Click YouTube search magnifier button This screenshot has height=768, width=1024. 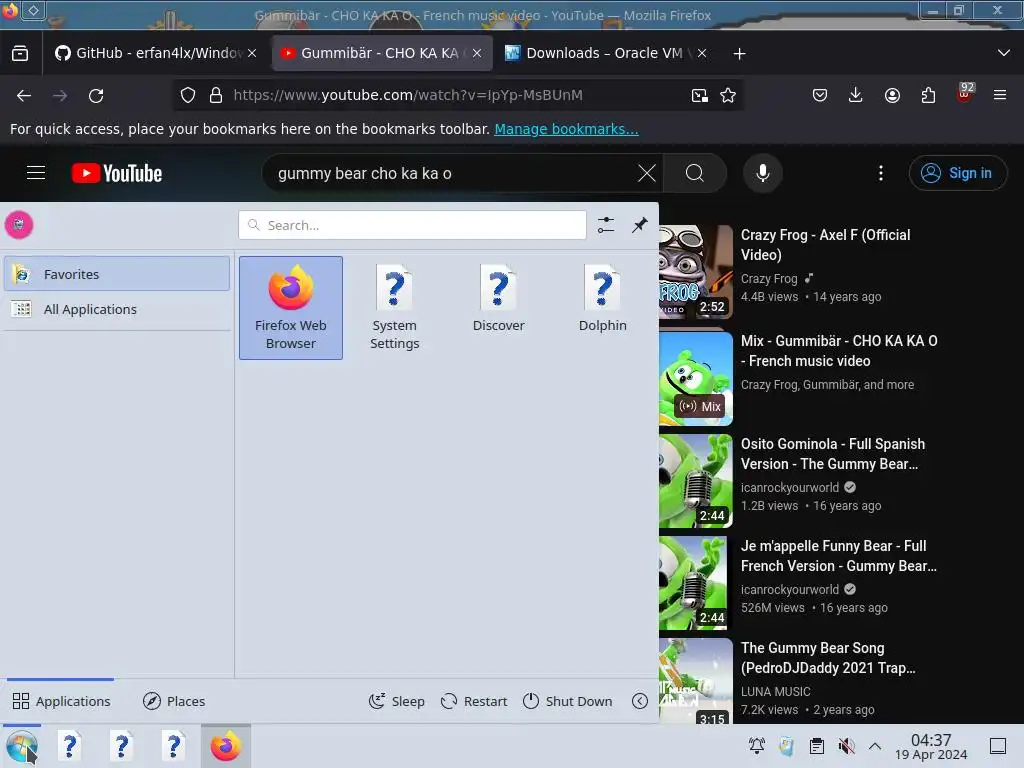pyautogui.click(x=695, y=173)
